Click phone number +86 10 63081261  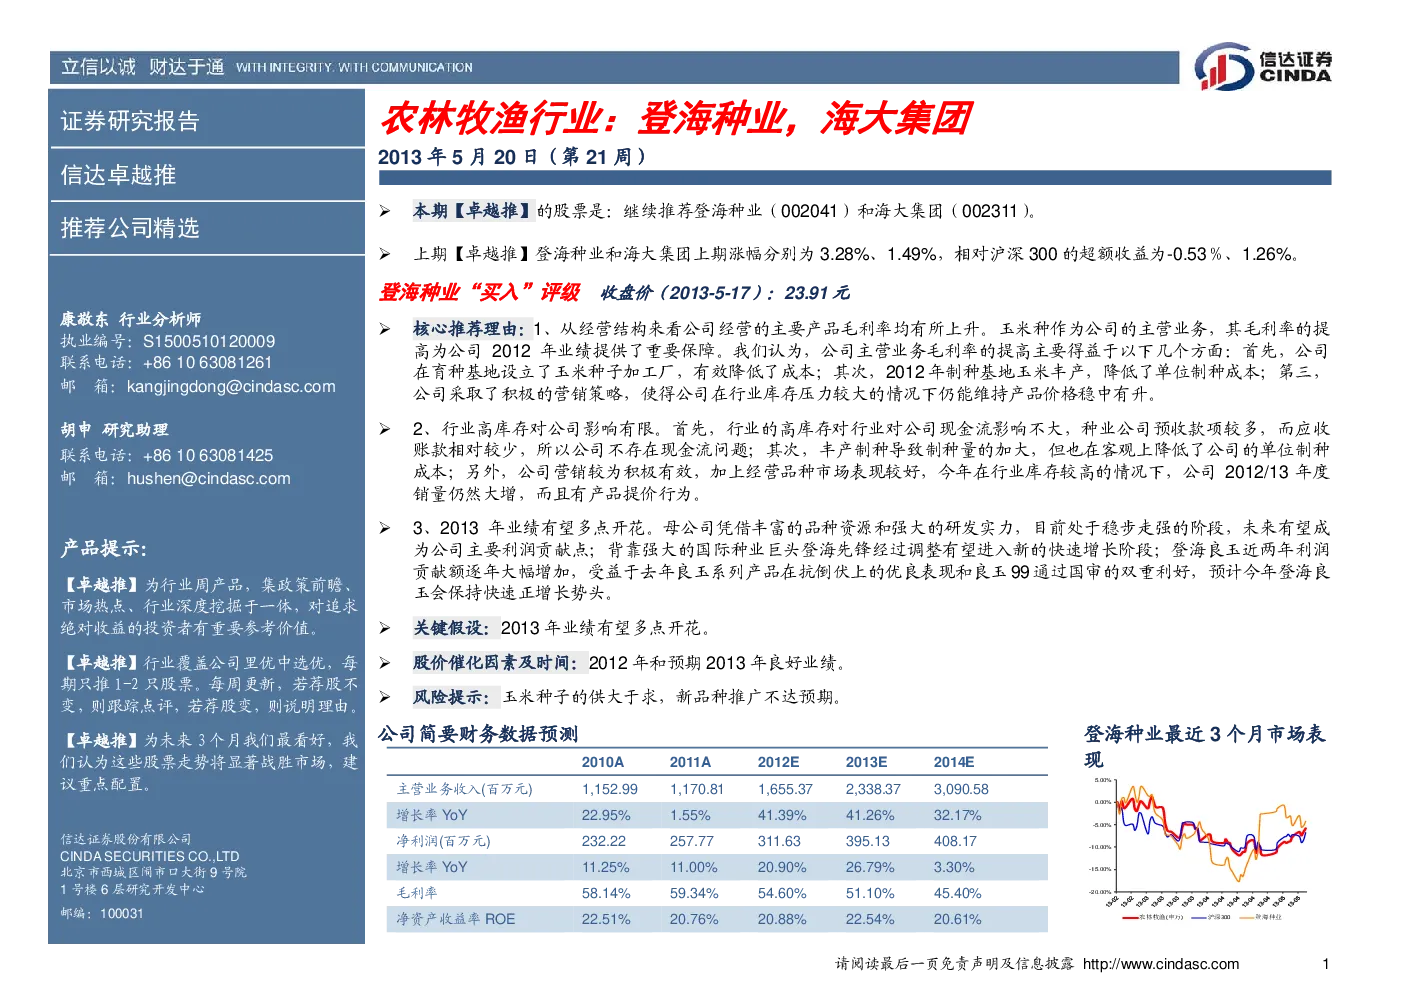[x=207, y=363]
